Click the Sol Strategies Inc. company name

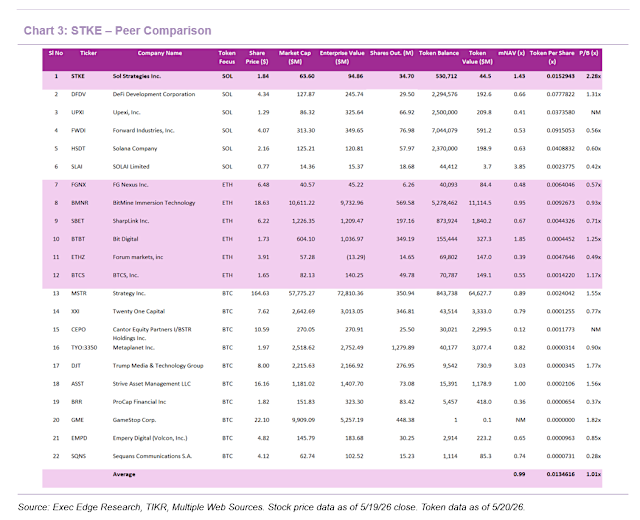tap(137, 76)
